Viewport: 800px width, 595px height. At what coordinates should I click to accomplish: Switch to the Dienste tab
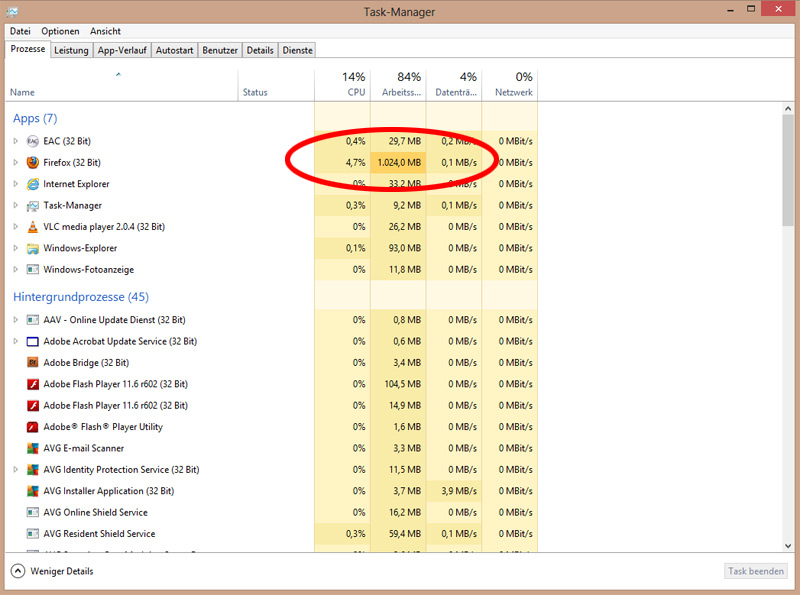(x=297, y=50)
